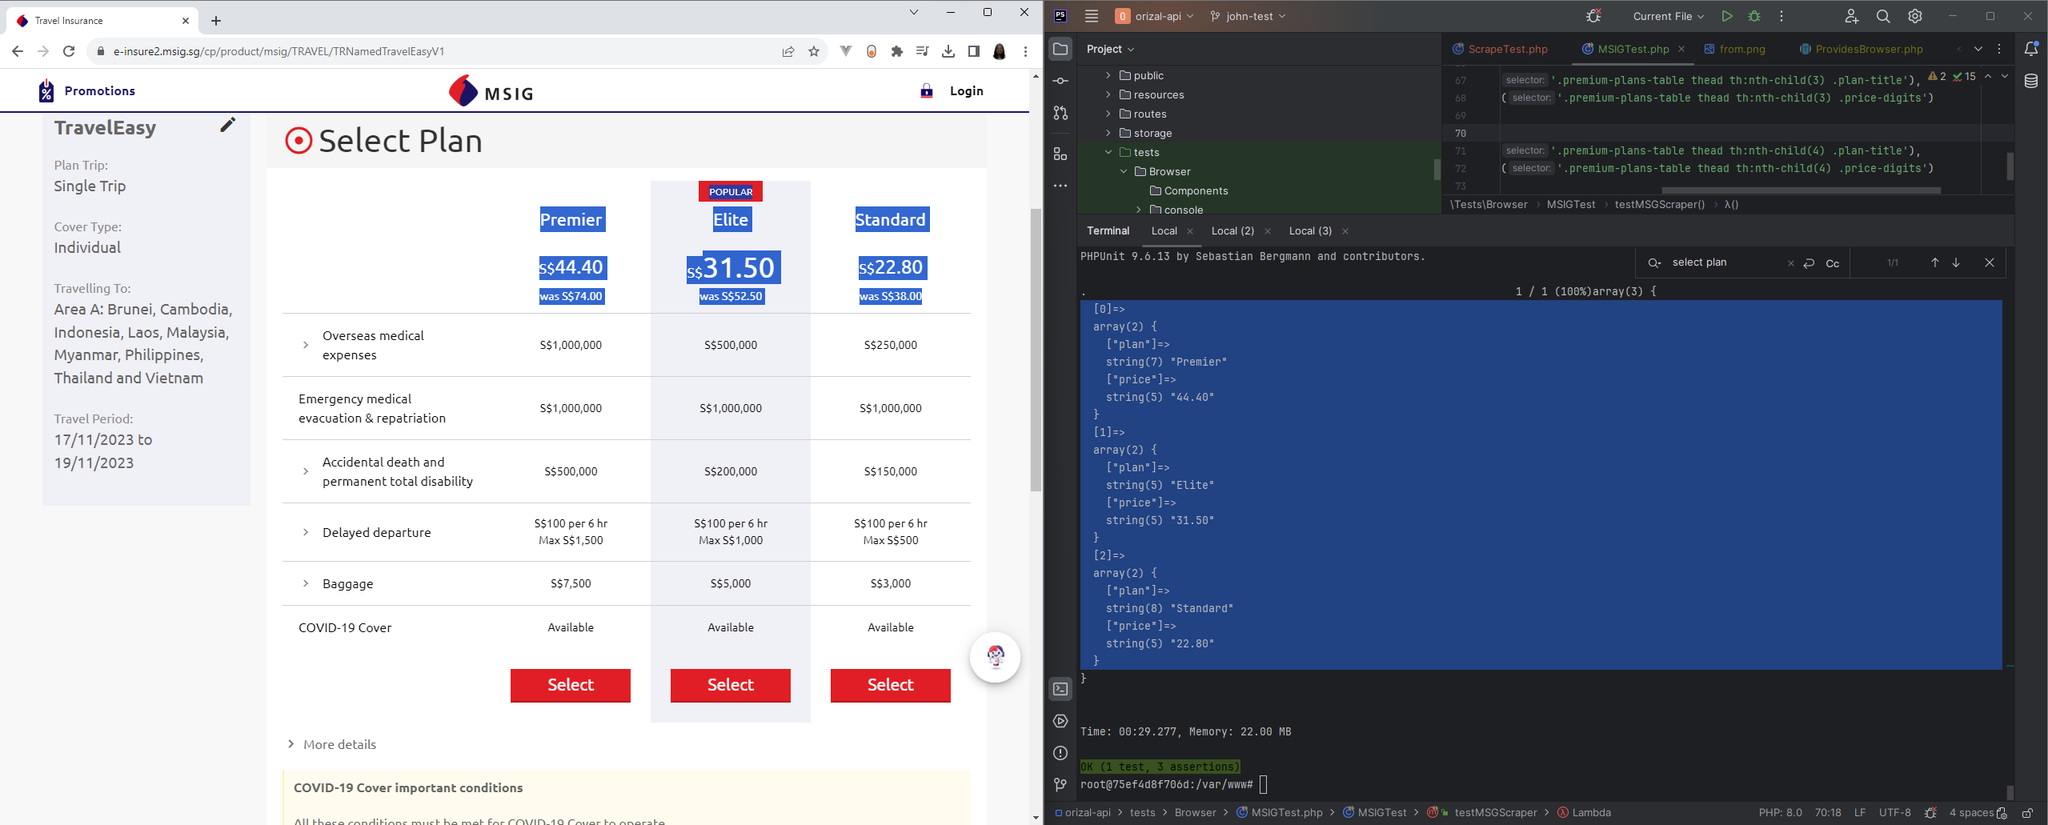Open PhpStorm main hamburger menu
Screen dimensions: 2048x825
click(x=1091, y=16)
